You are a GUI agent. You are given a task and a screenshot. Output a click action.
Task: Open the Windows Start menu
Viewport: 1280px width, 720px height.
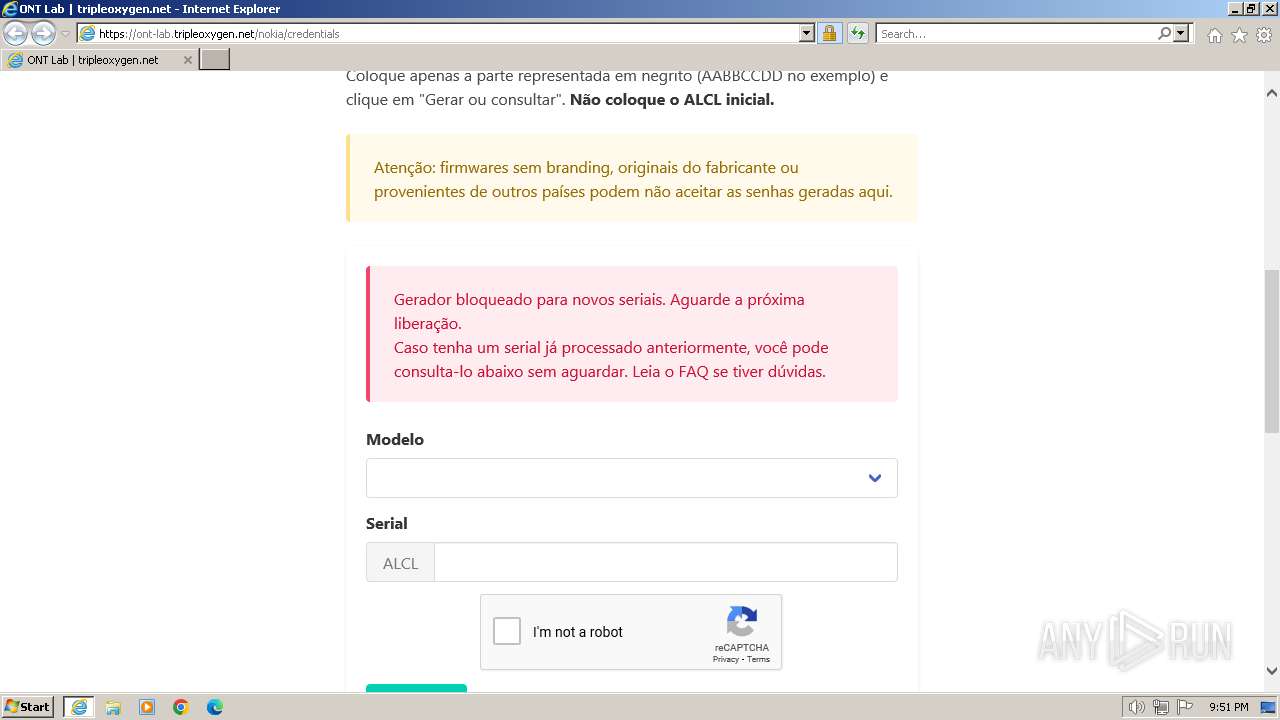(27, 707)
